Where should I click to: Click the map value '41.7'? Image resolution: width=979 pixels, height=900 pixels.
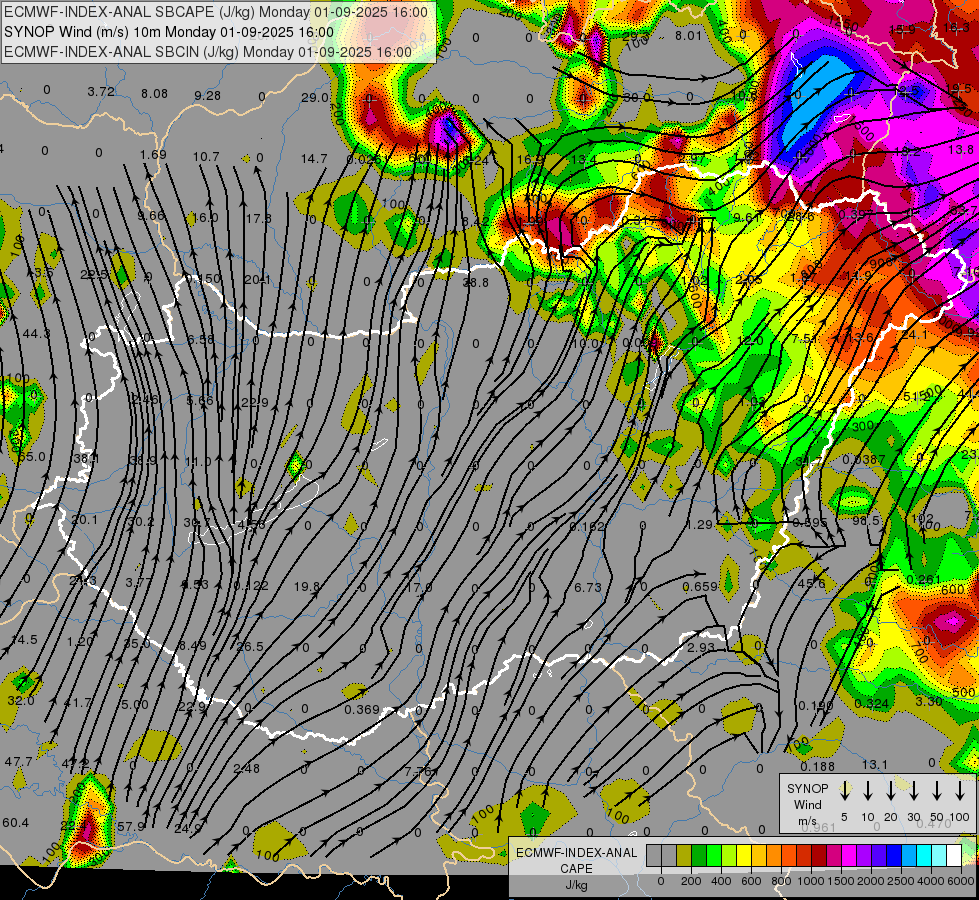coord(78,703)
